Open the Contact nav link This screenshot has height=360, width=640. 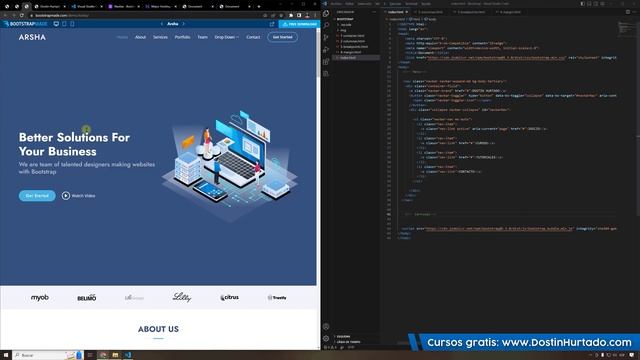click(x=253, y=37)
